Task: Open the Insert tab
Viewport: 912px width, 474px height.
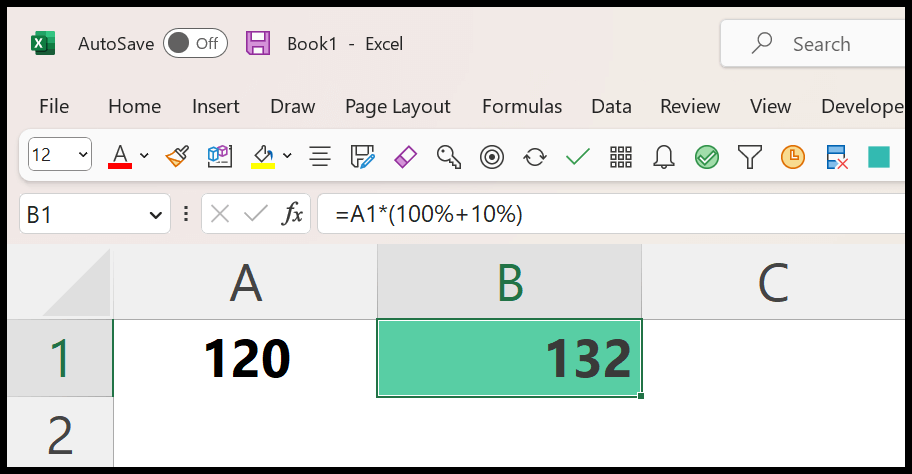Action: [216, 106]
